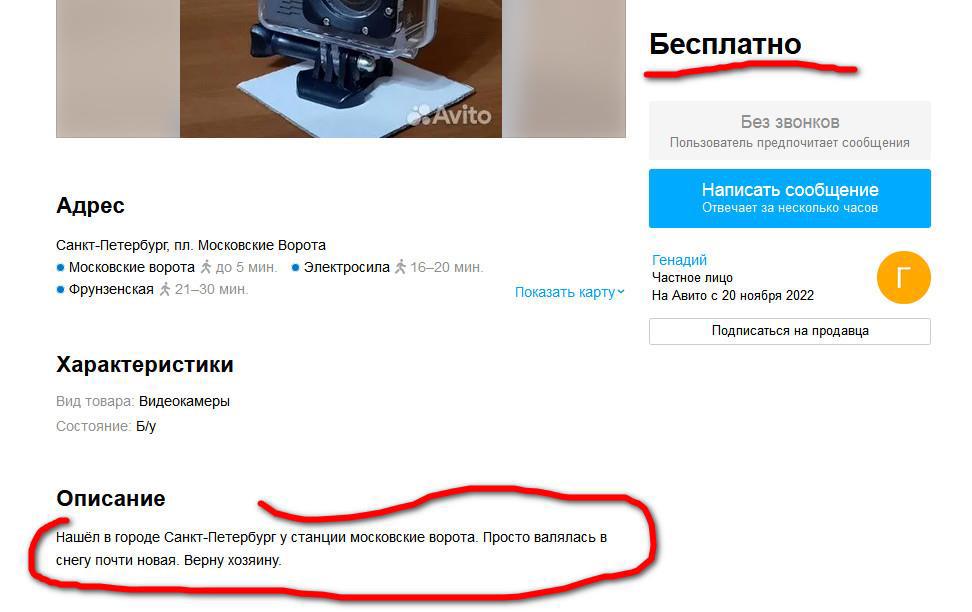Viewport: 972px width, 612px height.
Task: Click the Avito watermark logo on photo
Action: tap(449, 115)
